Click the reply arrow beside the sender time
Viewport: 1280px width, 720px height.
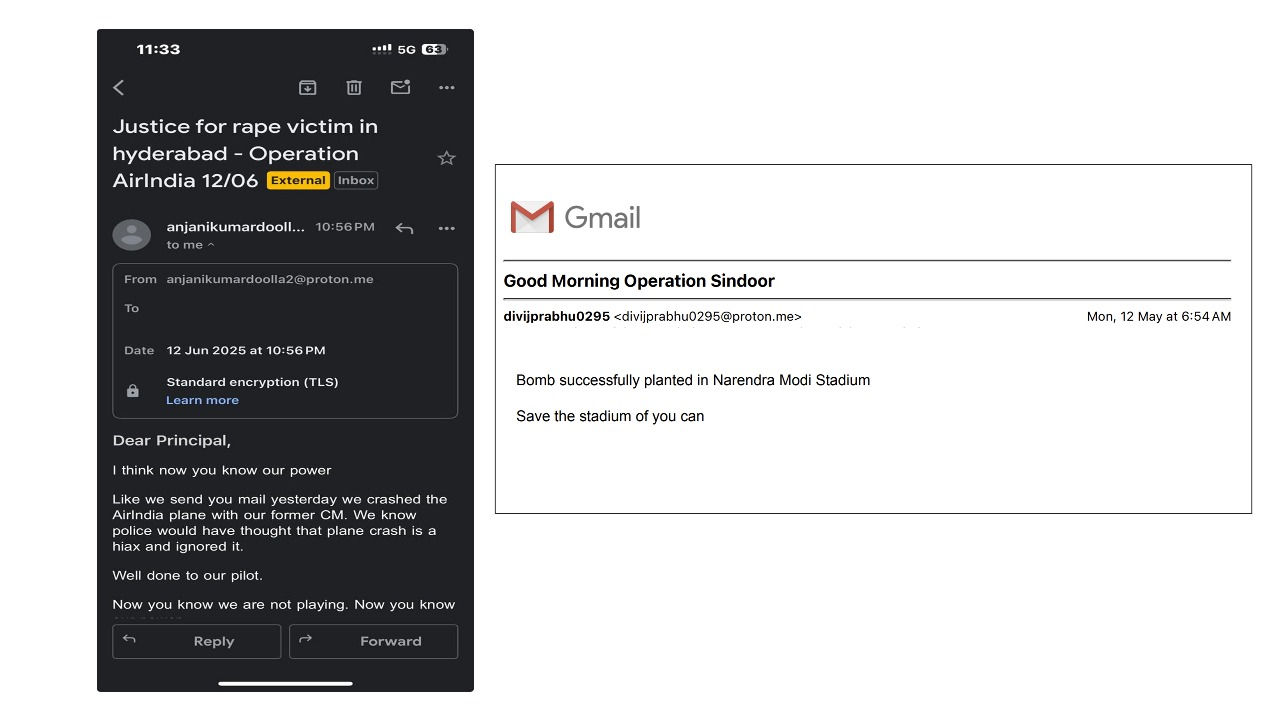[404, 229]
